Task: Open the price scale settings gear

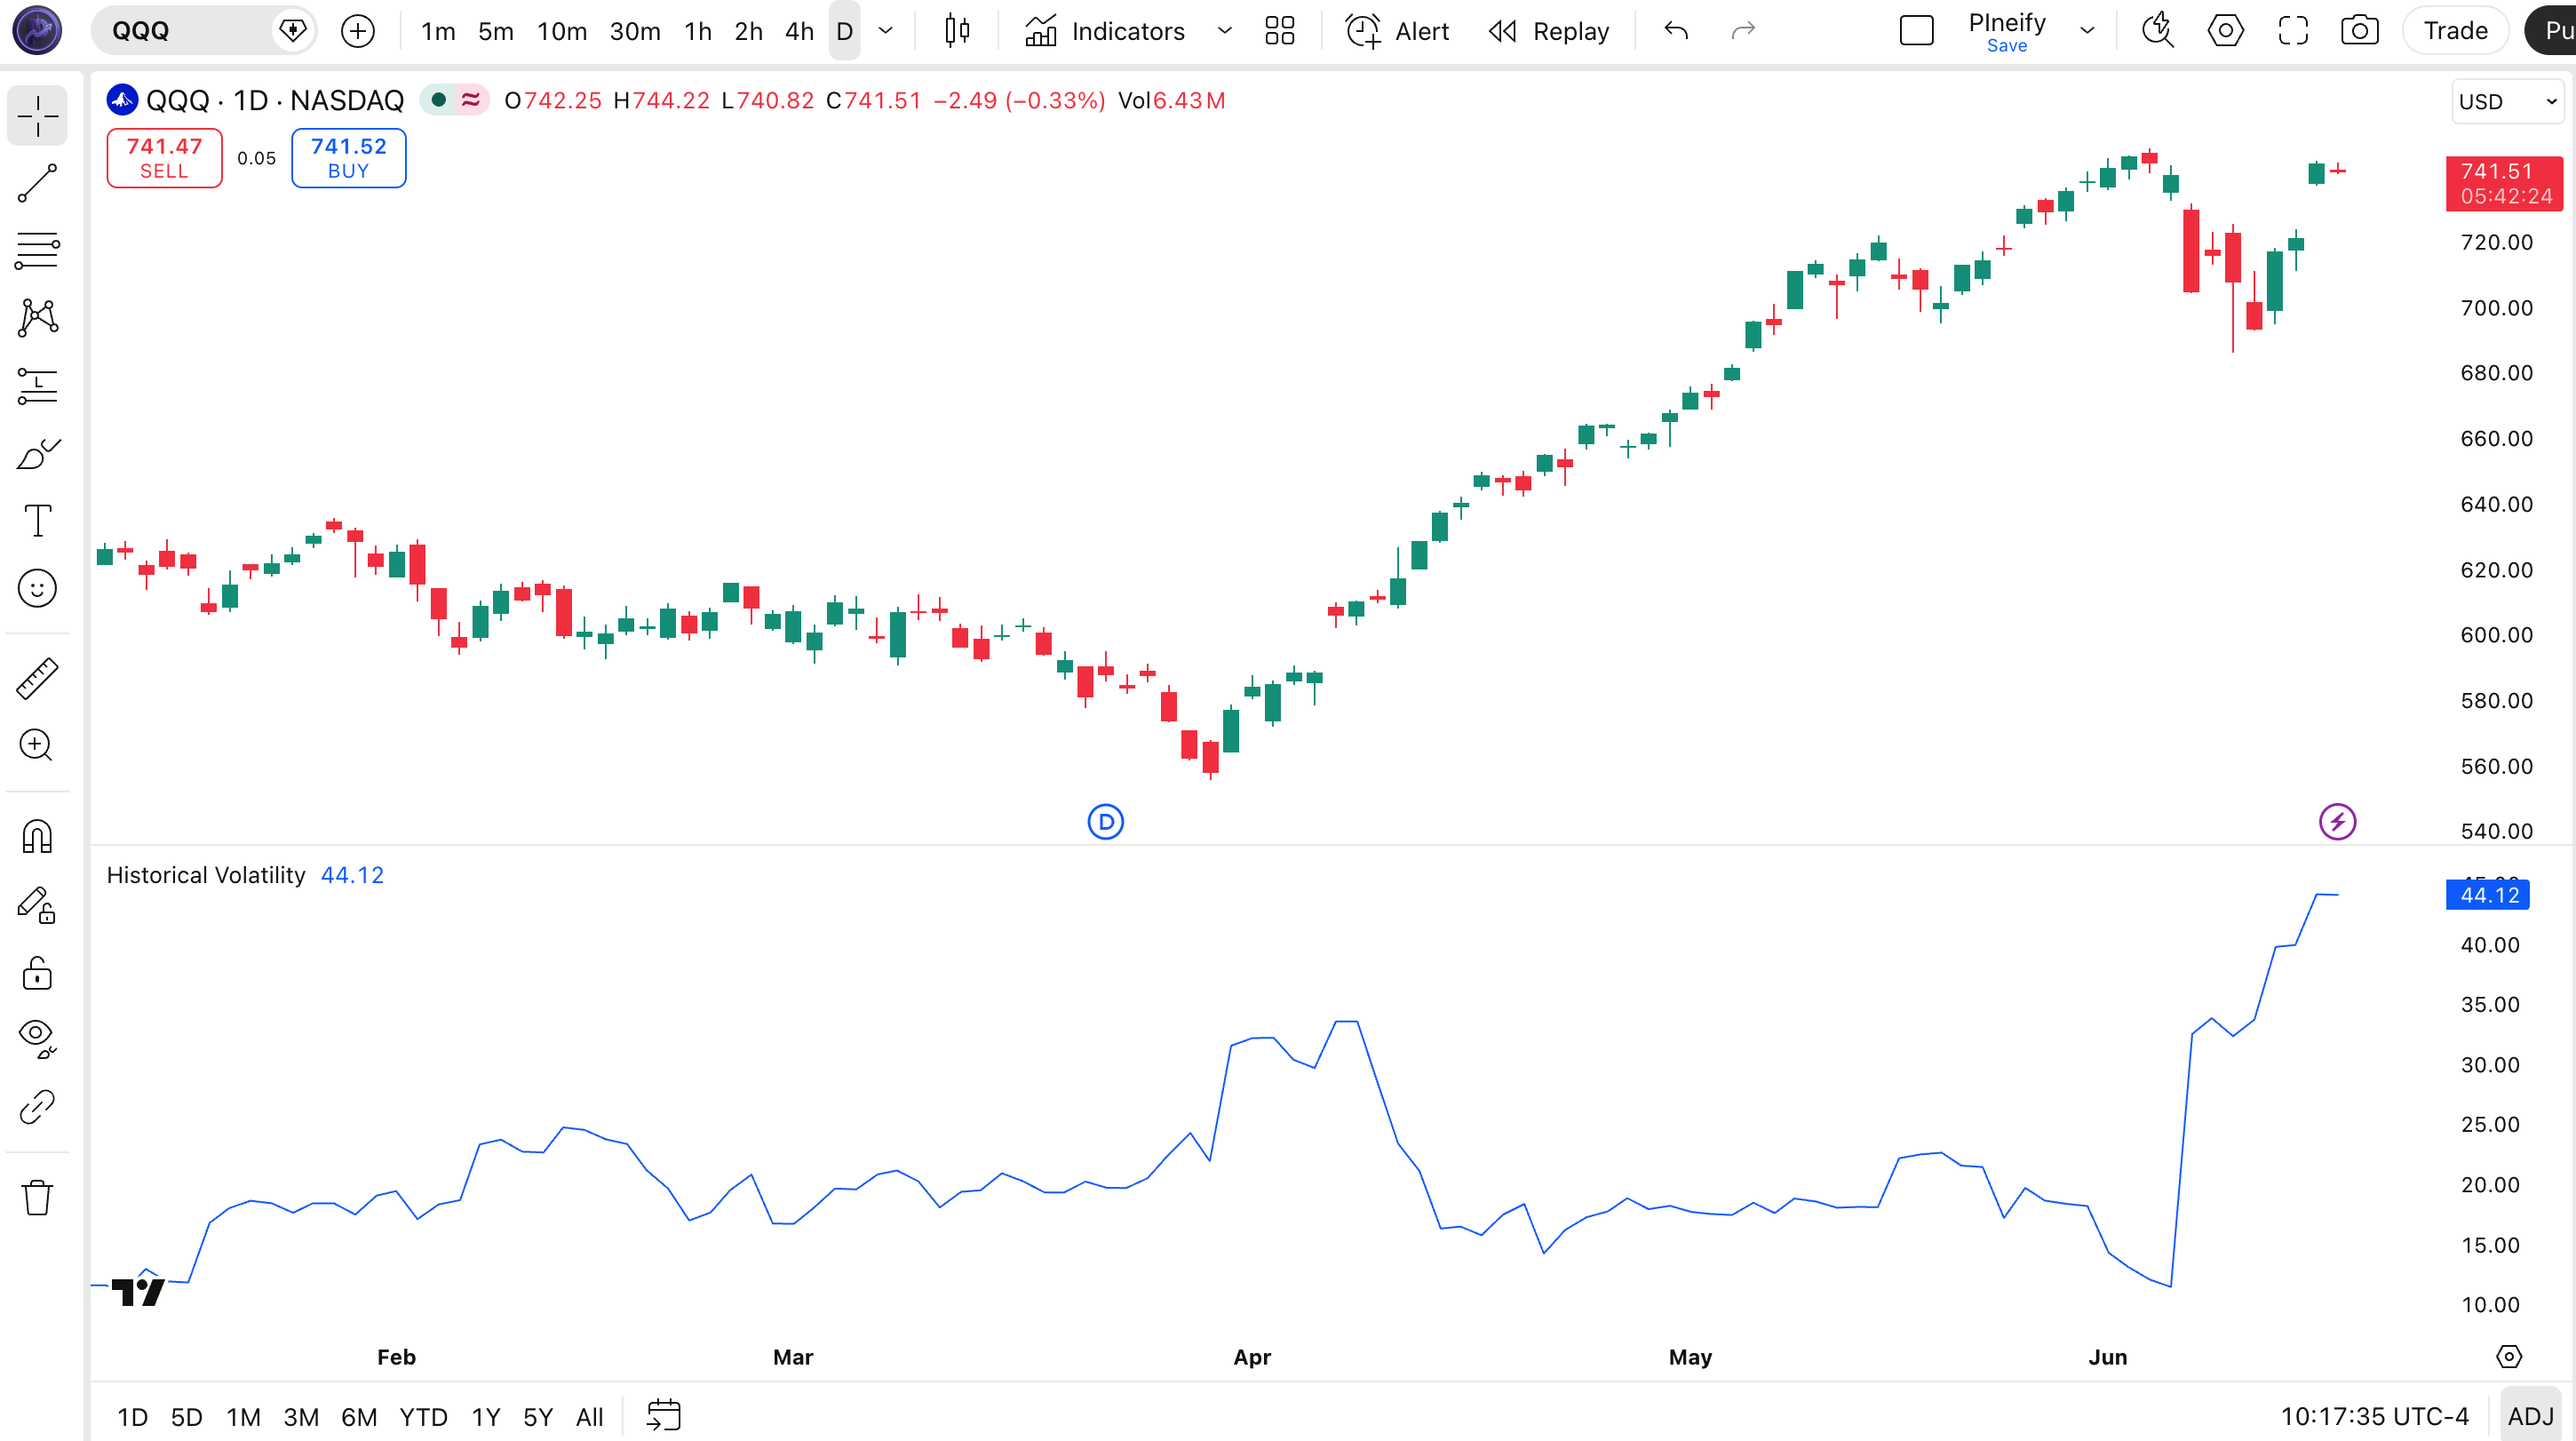Action: pos(2509,1356)
